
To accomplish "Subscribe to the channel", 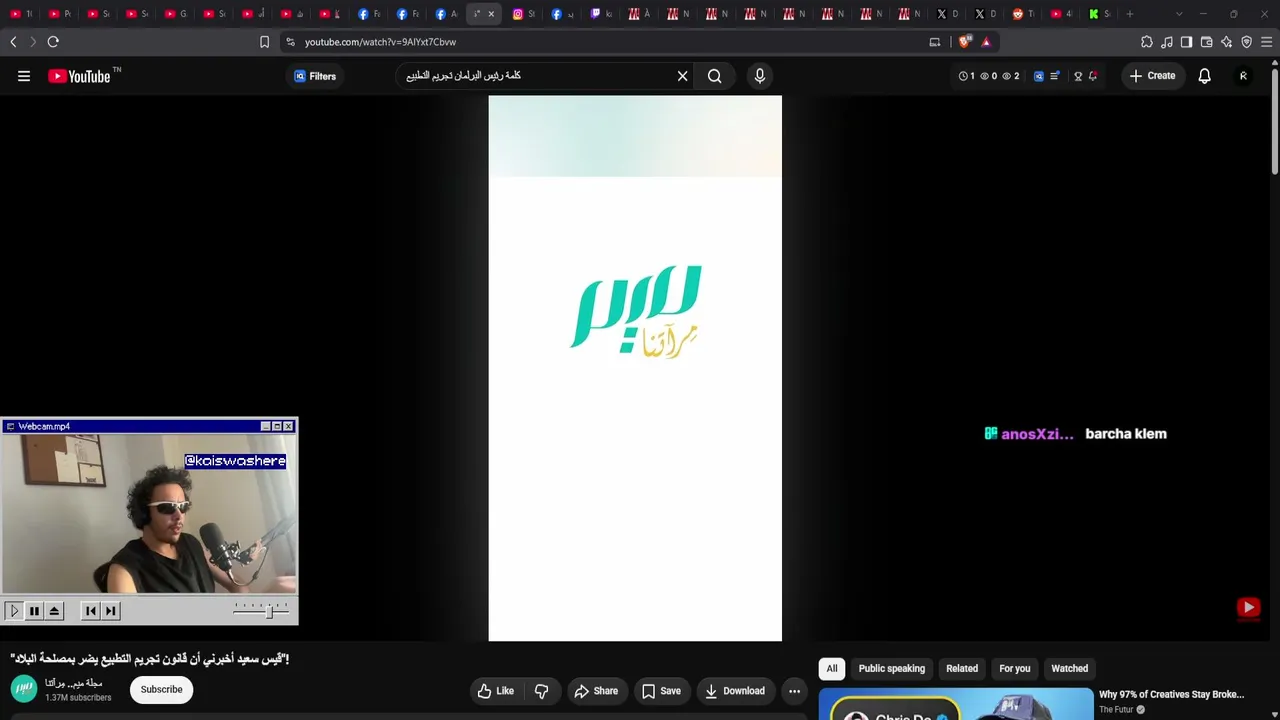I will 161,690.
